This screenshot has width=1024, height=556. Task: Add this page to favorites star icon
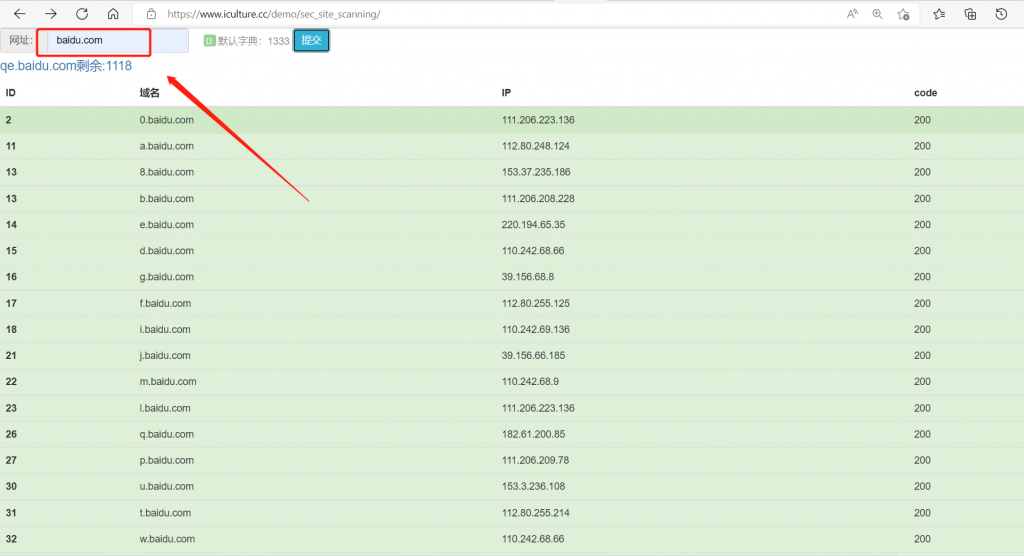(x=903, y=14)
